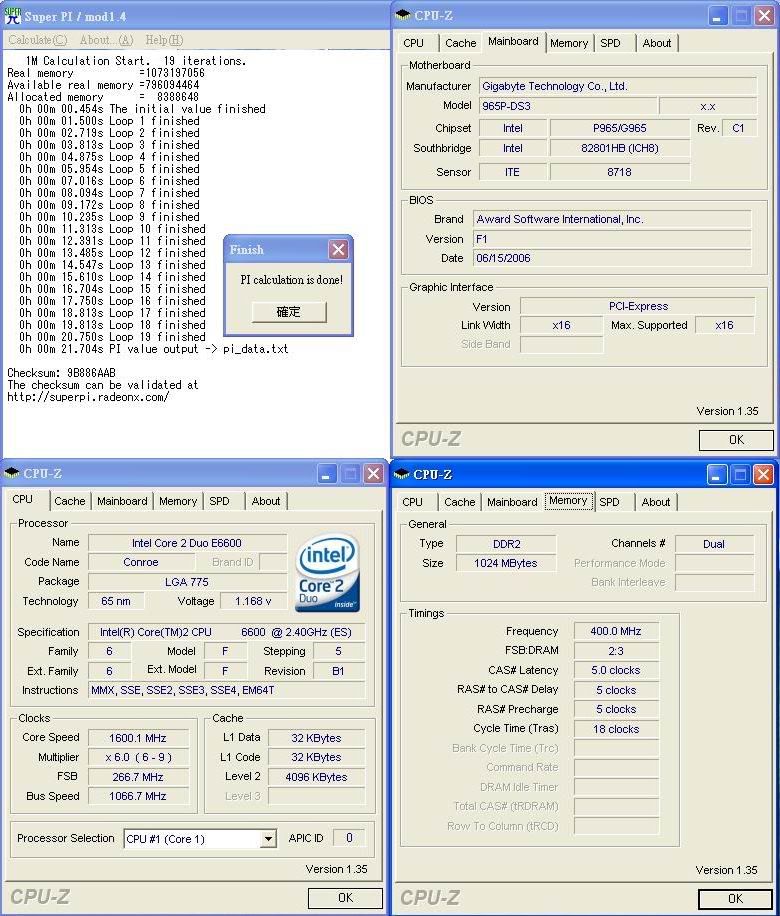Click OK in the CPU tab window

pyautogui.click(x=345, y=898)
